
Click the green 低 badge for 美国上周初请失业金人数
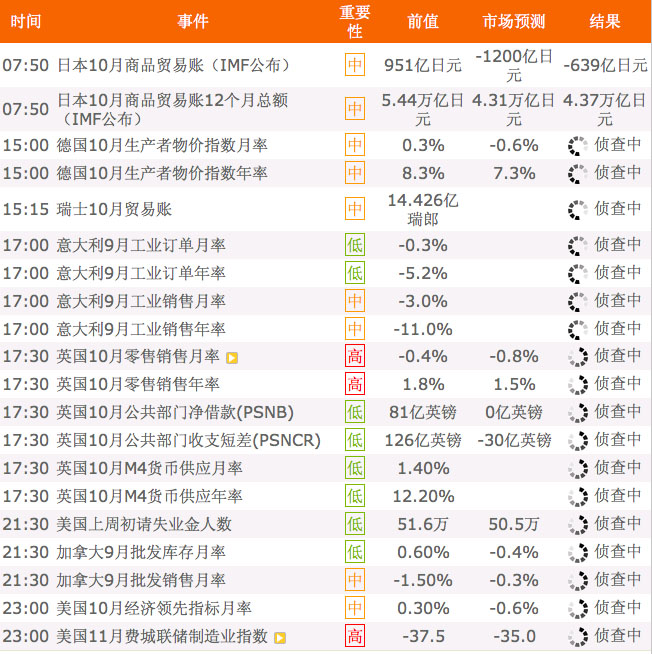point(355,523)
